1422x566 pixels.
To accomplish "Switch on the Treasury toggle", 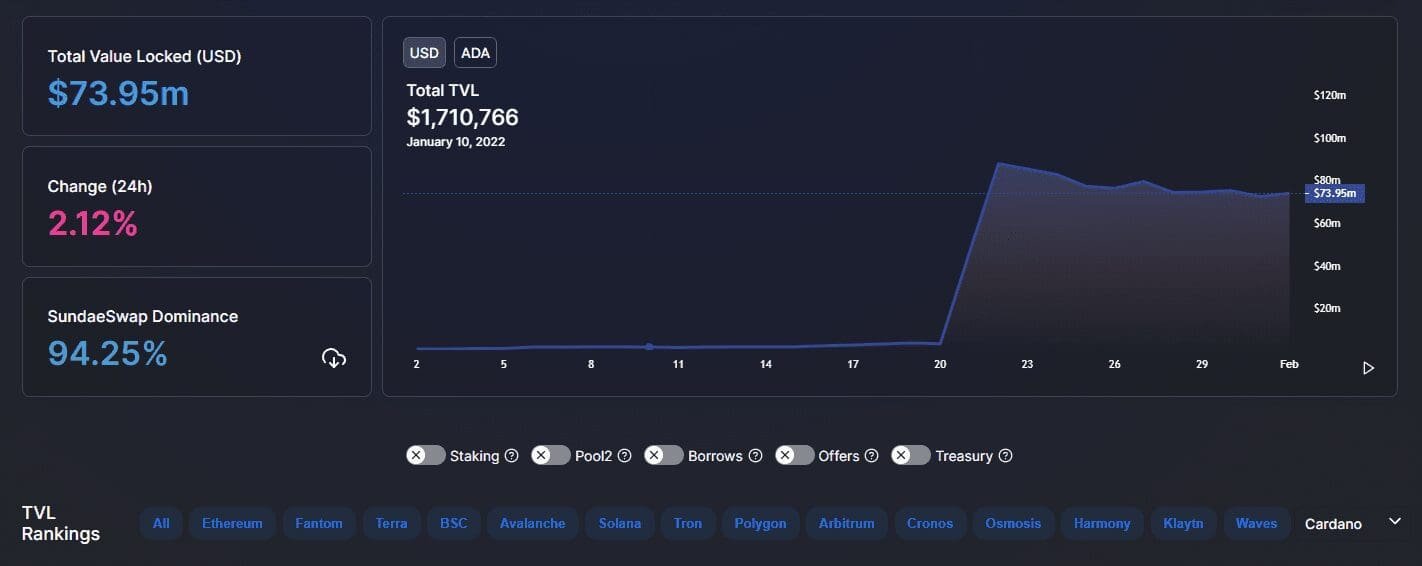I will (911, 456).
